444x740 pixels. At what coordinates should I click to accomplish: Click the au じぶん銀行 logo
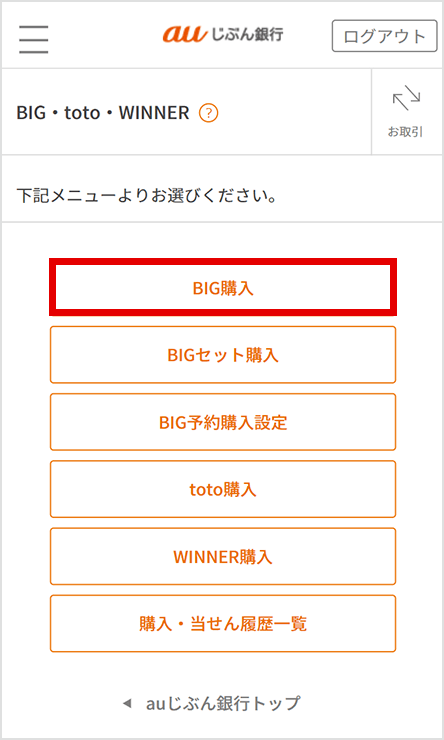(223, 34)
